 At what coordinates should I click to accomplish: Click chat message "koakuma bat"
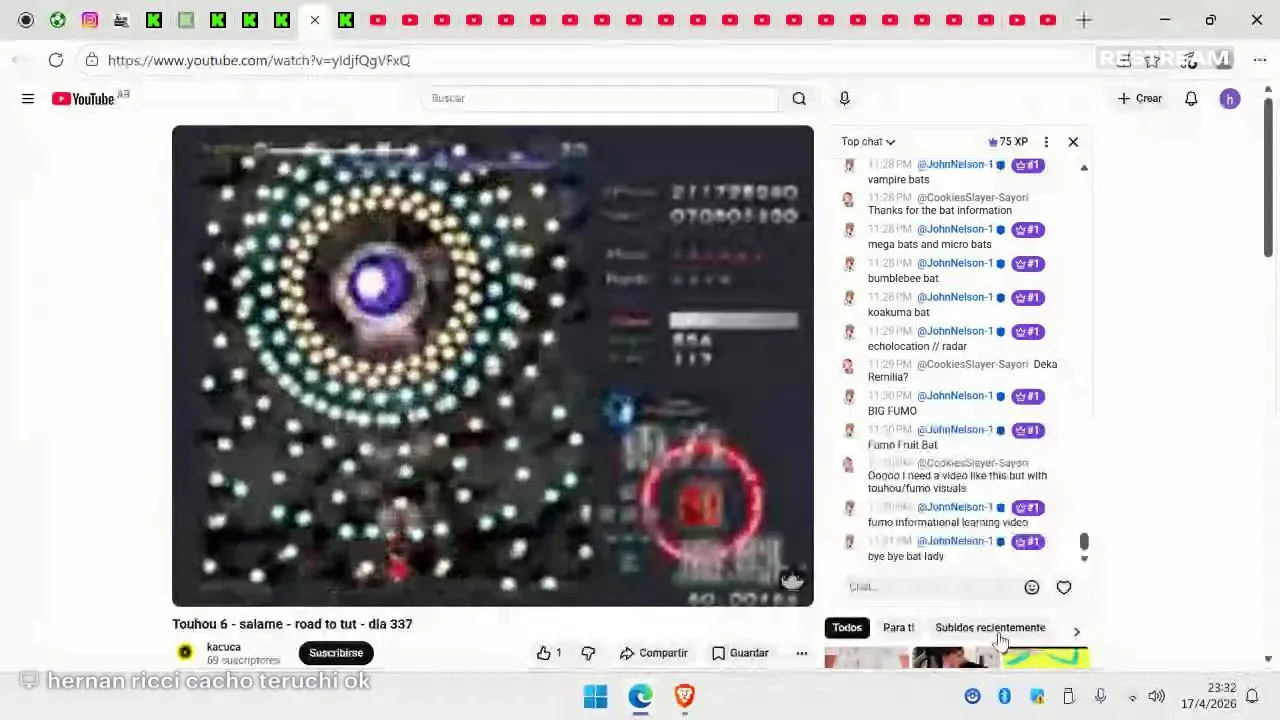(x=898, y=313)
